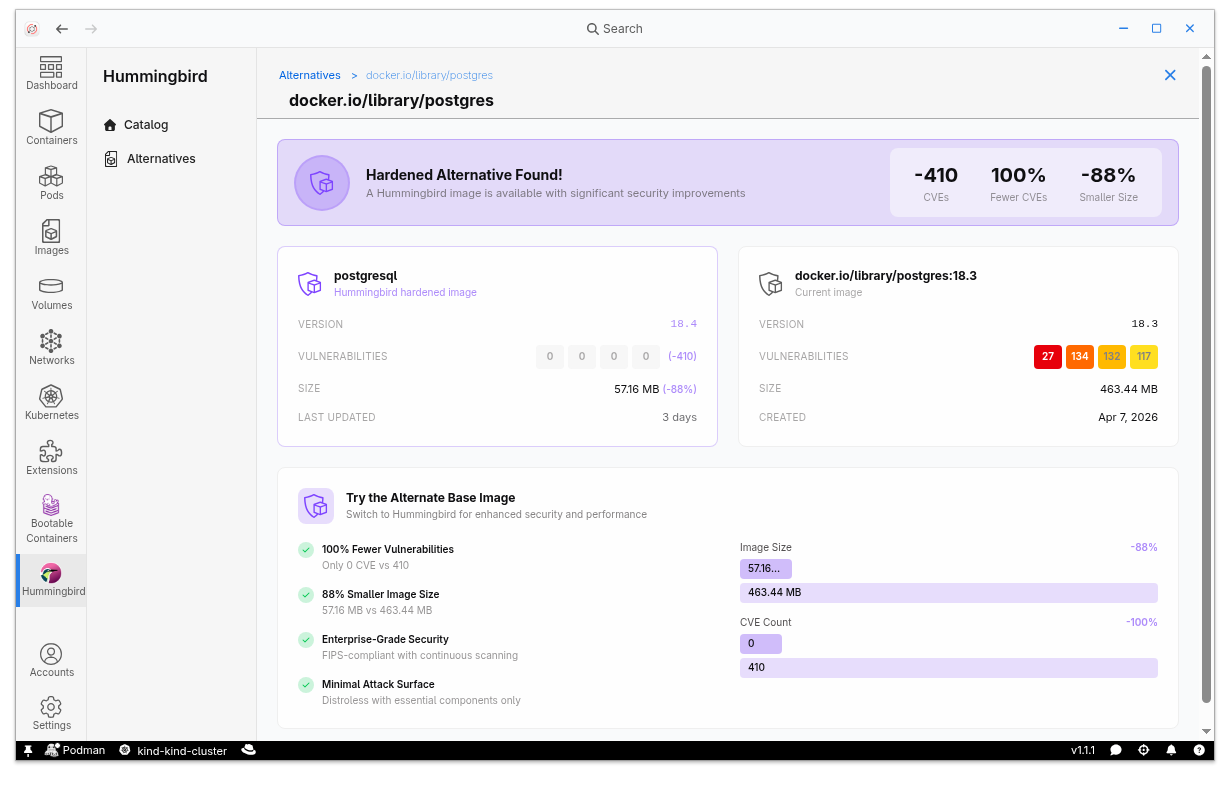Screen dimensions: 1230x793
Task: Go to the Containers view
Action: pyautogui.click(x=51, y=128)
